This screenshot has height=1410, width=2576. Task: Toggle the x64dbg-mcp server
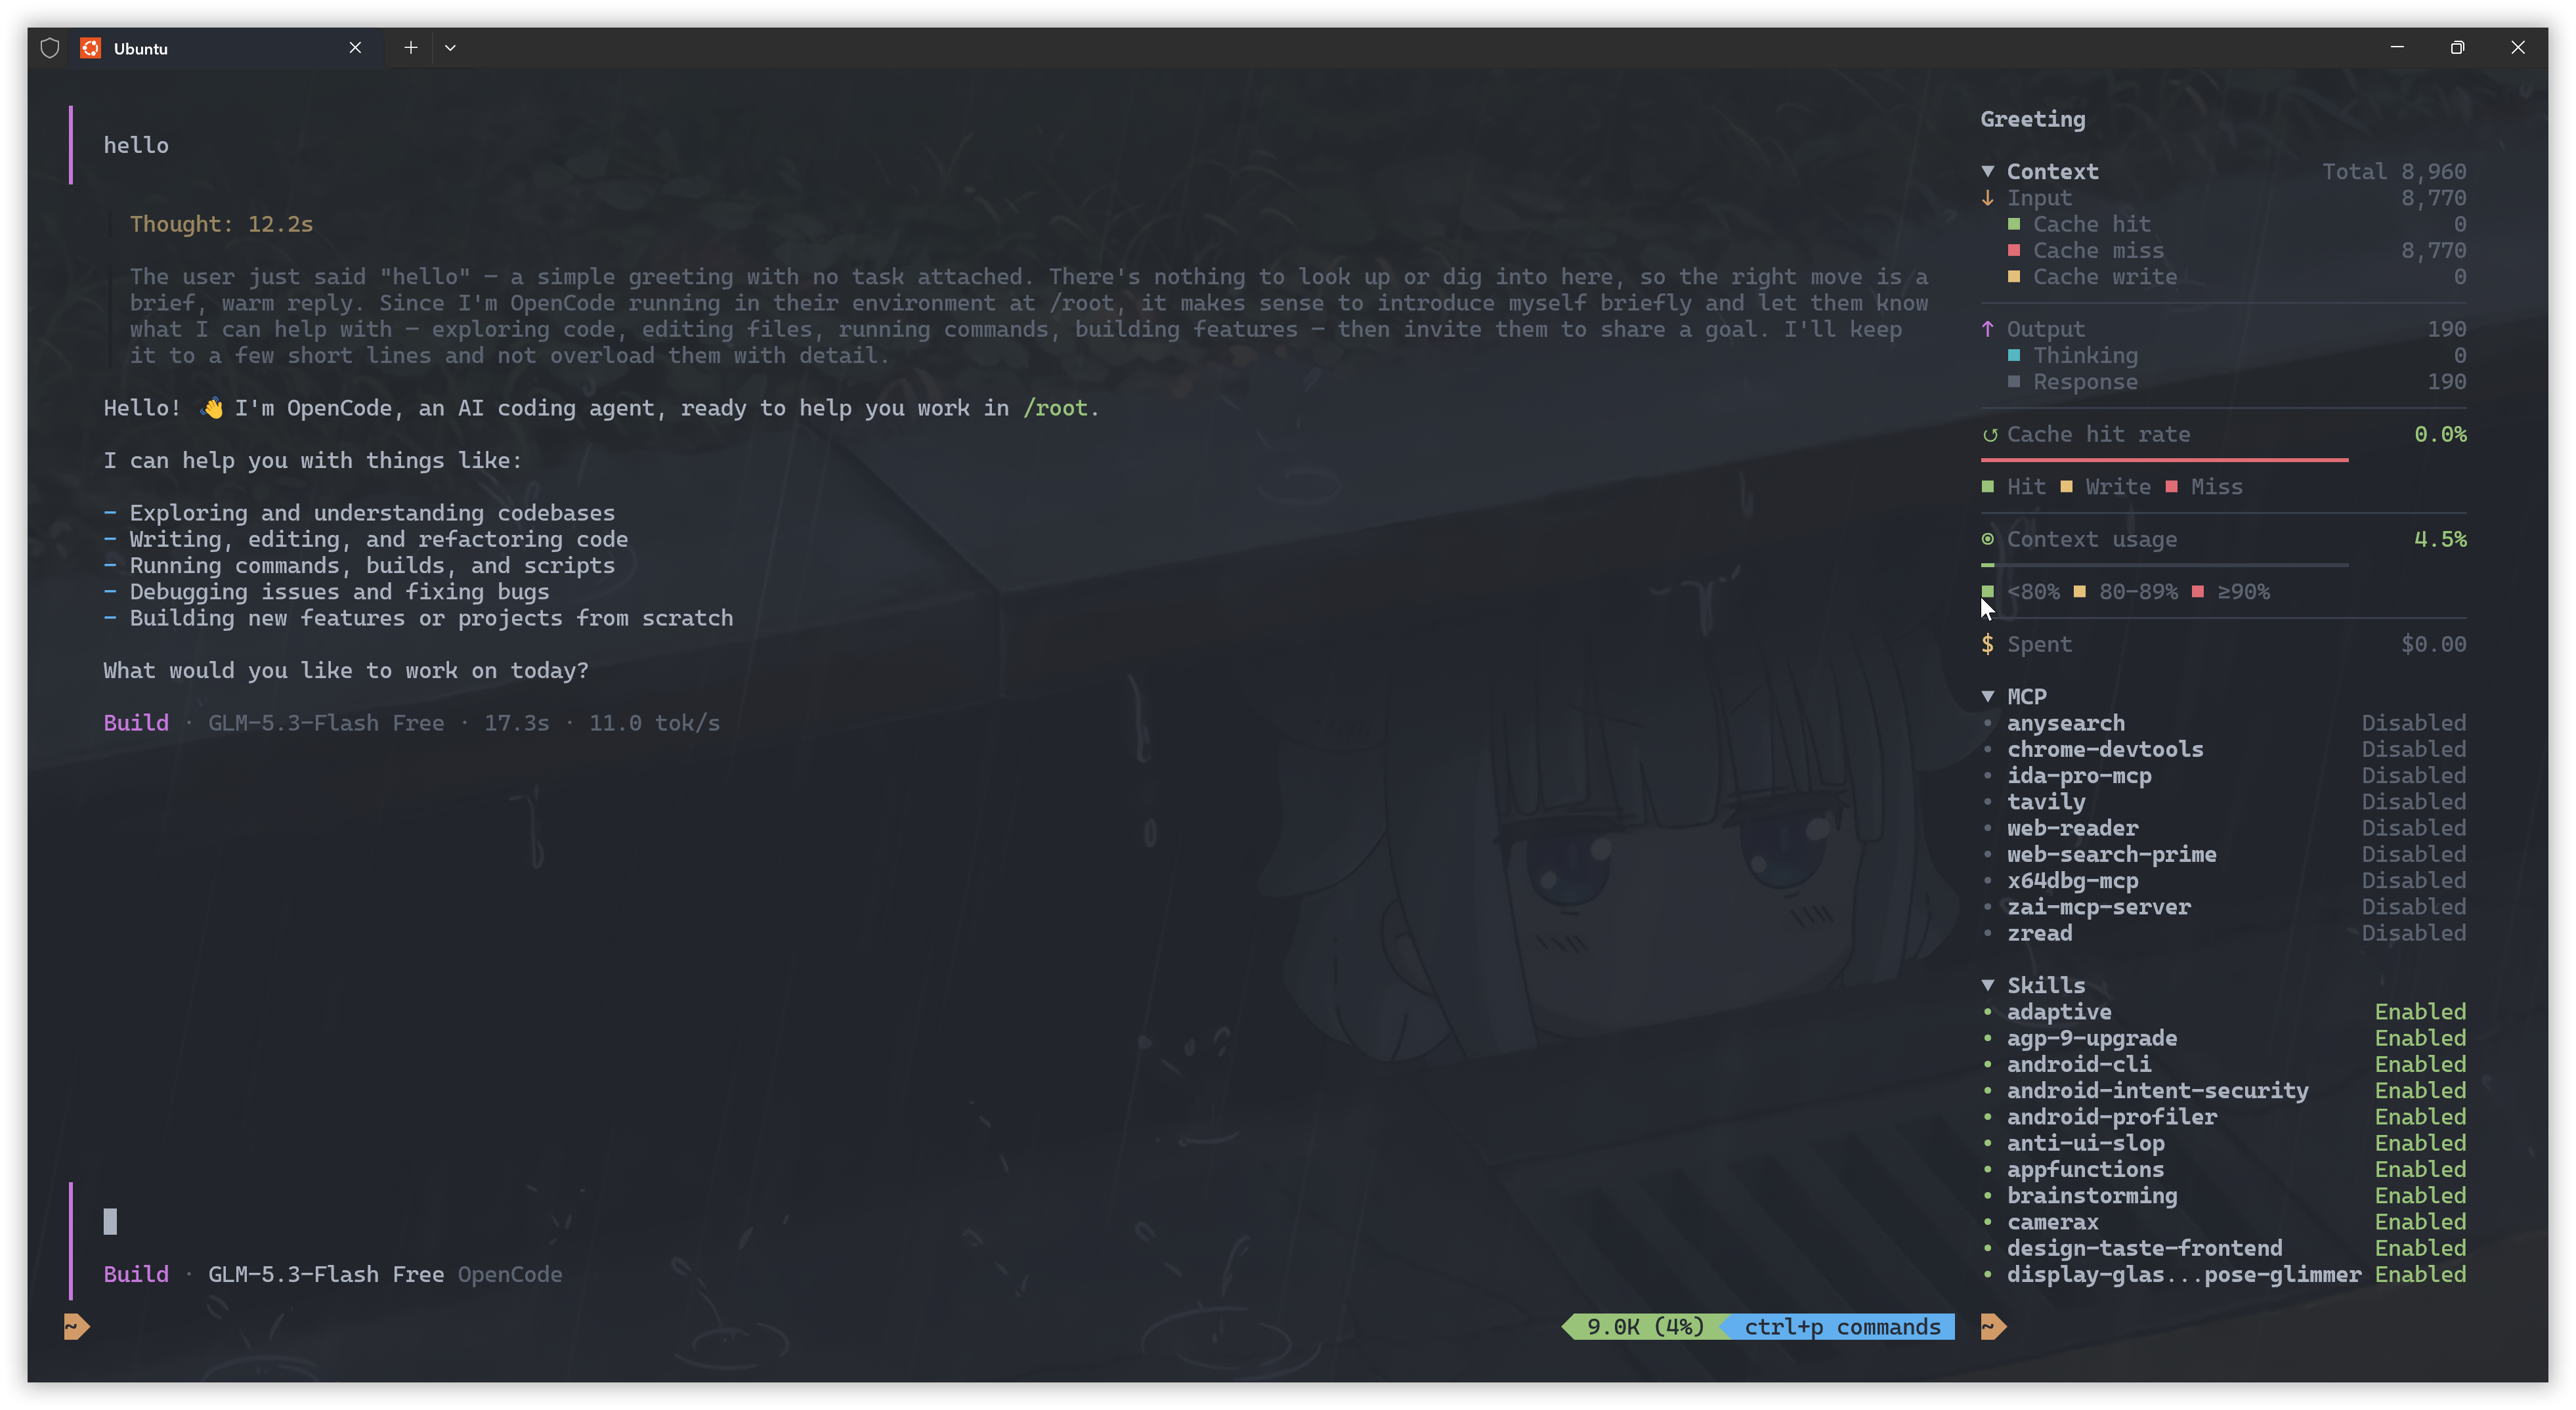(2224, 880)
